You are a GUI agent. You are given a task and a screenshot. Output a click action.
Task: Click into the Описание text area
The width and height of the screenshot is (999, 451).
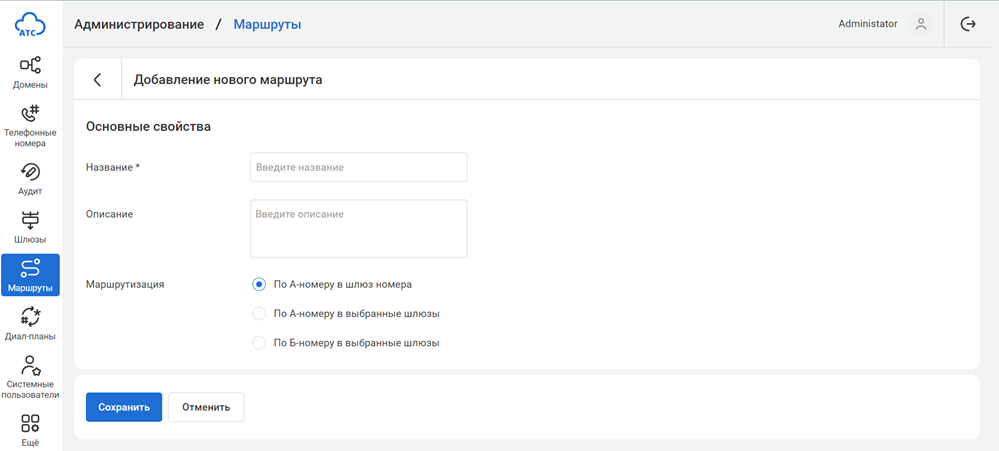[358, 228]
